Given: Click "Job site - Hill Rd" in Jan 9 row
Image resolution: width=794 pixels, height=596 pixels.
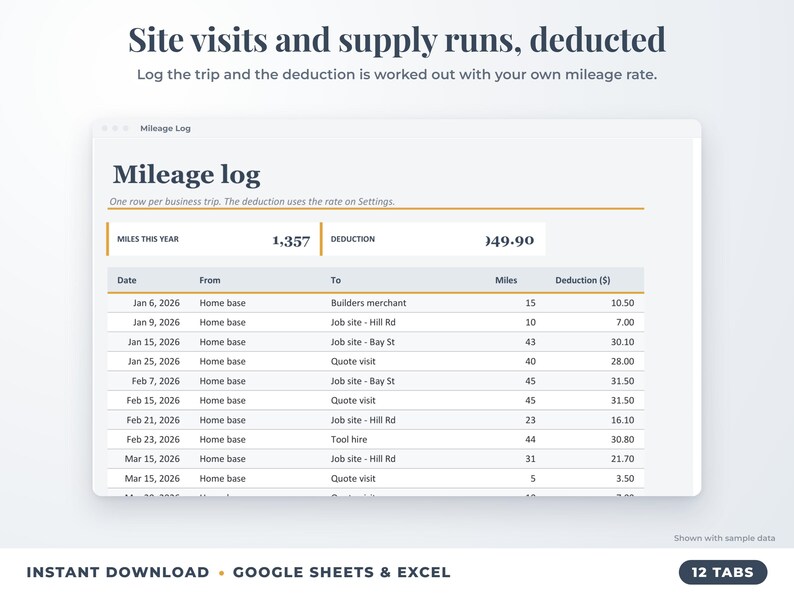Looking at the screenshot, I should [x=363, y=322].
